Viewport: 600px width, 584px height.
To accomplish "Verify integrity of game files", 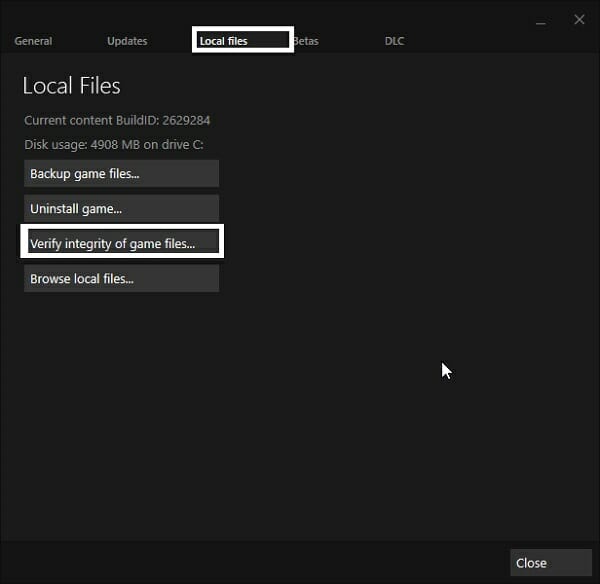I will [121, 243].
